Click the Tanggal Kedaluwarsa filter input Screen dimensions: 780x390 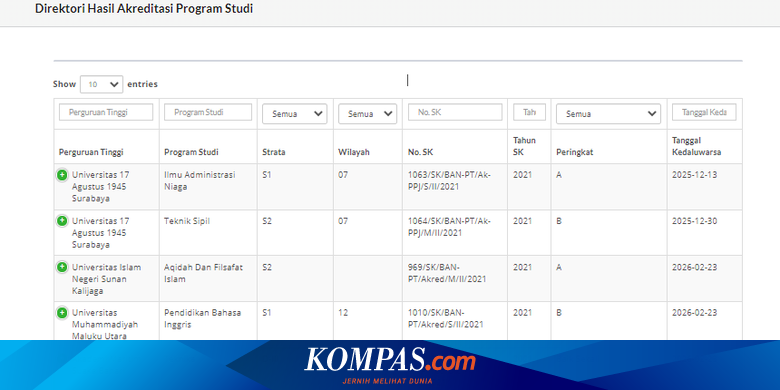click(704, 112)
